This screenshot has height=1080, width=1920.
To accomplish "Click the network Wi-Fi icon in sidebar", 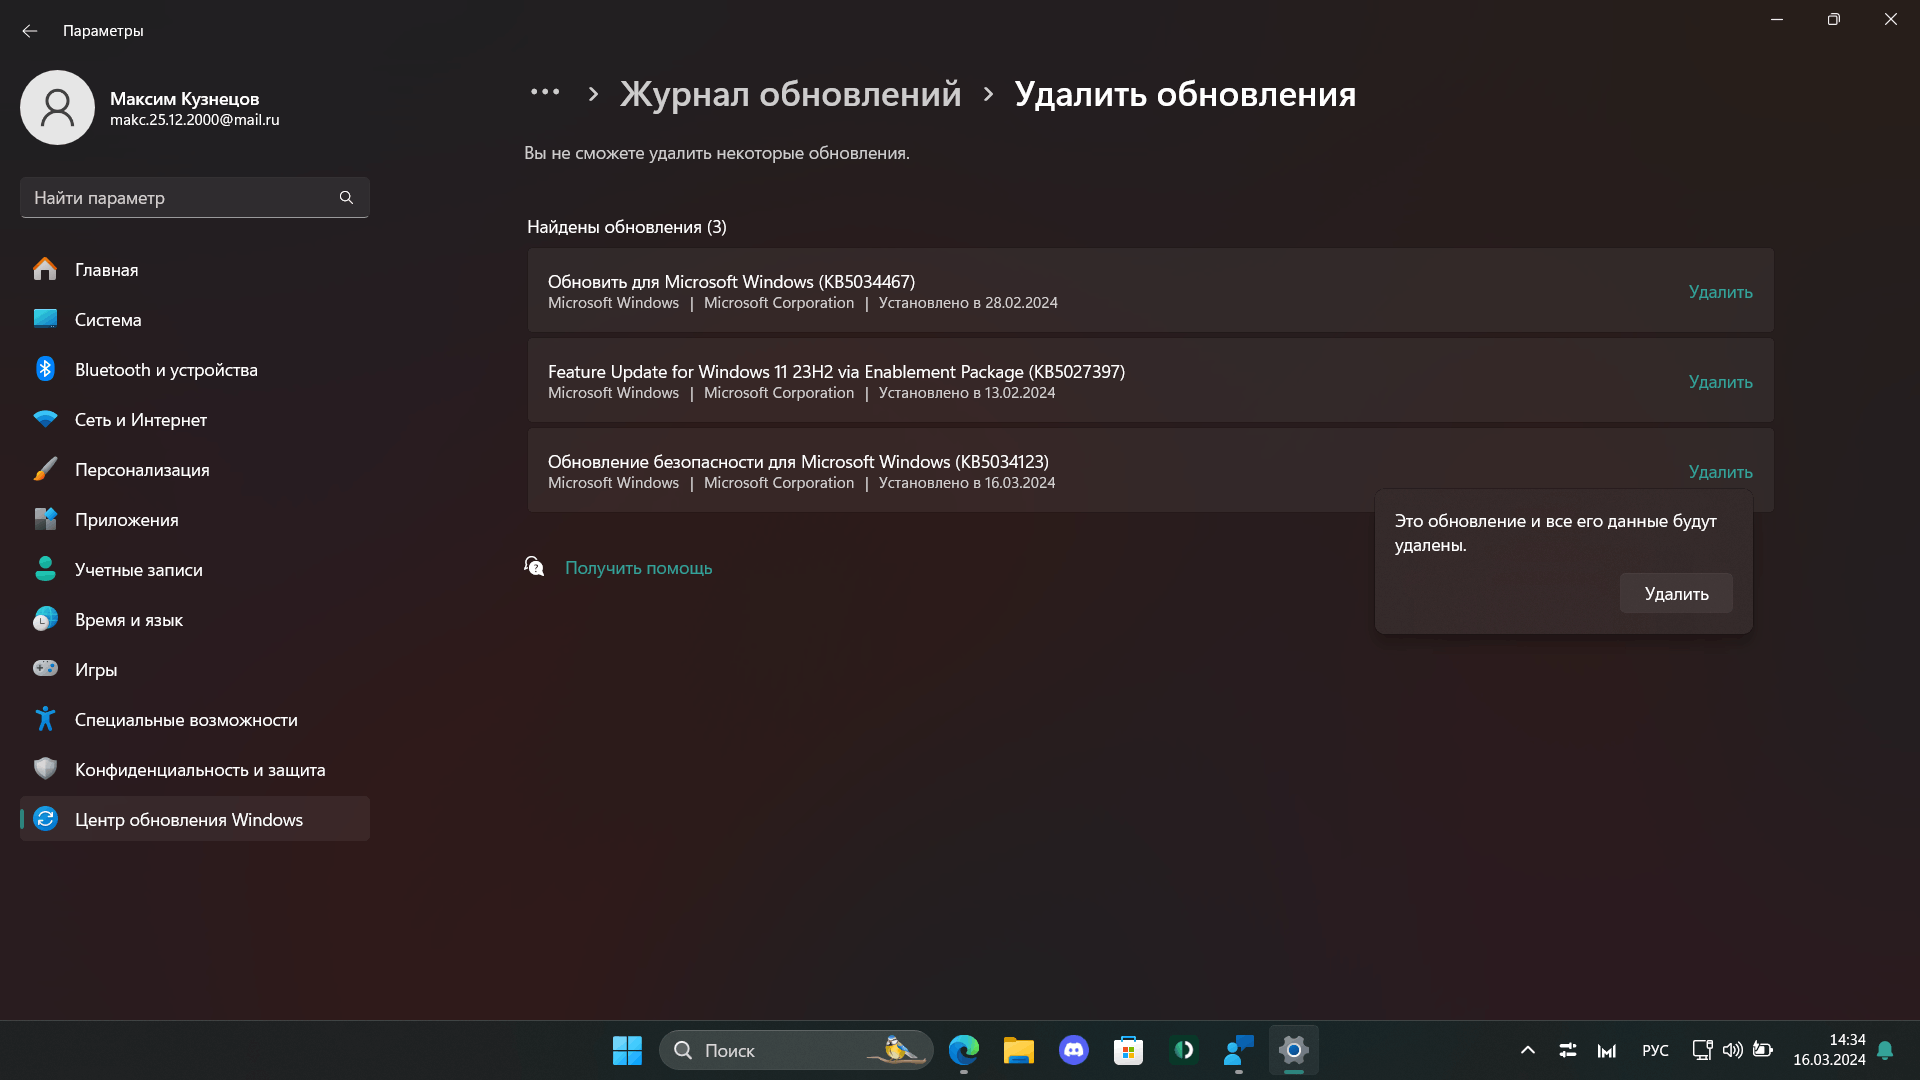I will pos(45,419).
